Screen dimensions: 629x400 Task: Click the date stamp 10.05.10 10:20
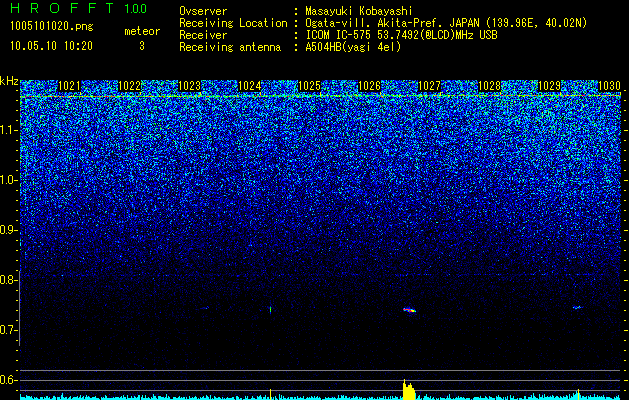click(51, 46)
